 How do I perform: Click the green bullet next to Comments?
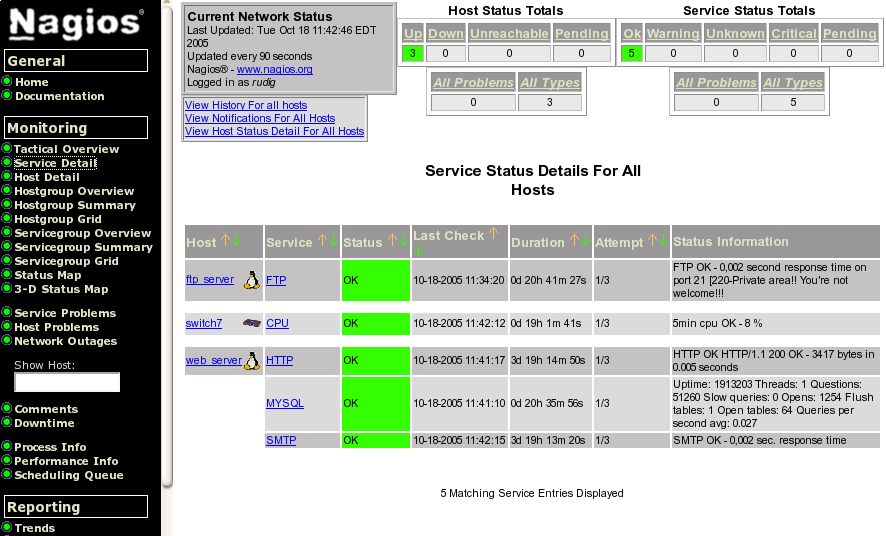click(x=7, y=408)
